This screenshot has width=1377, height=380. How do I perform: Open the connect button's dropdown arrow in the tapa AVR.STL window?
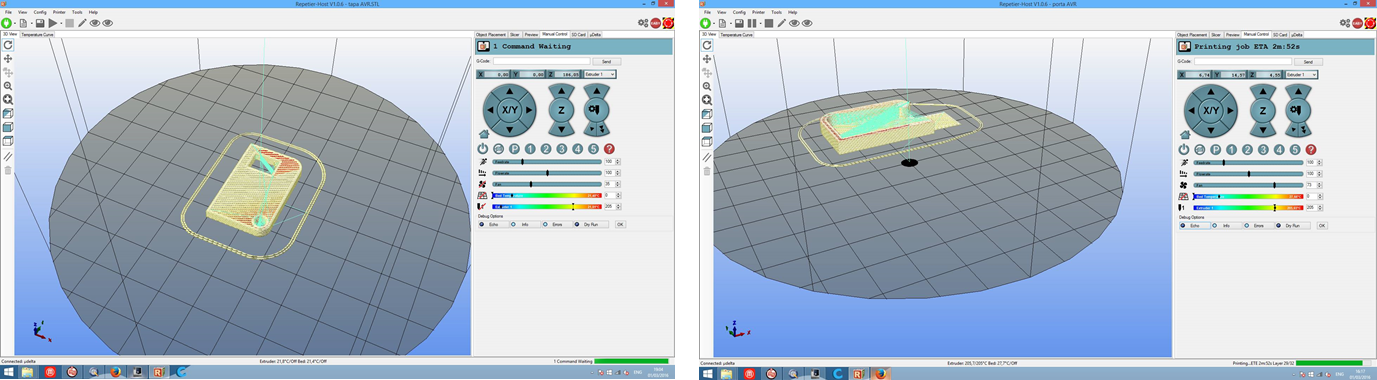click(x=15, y=23)
